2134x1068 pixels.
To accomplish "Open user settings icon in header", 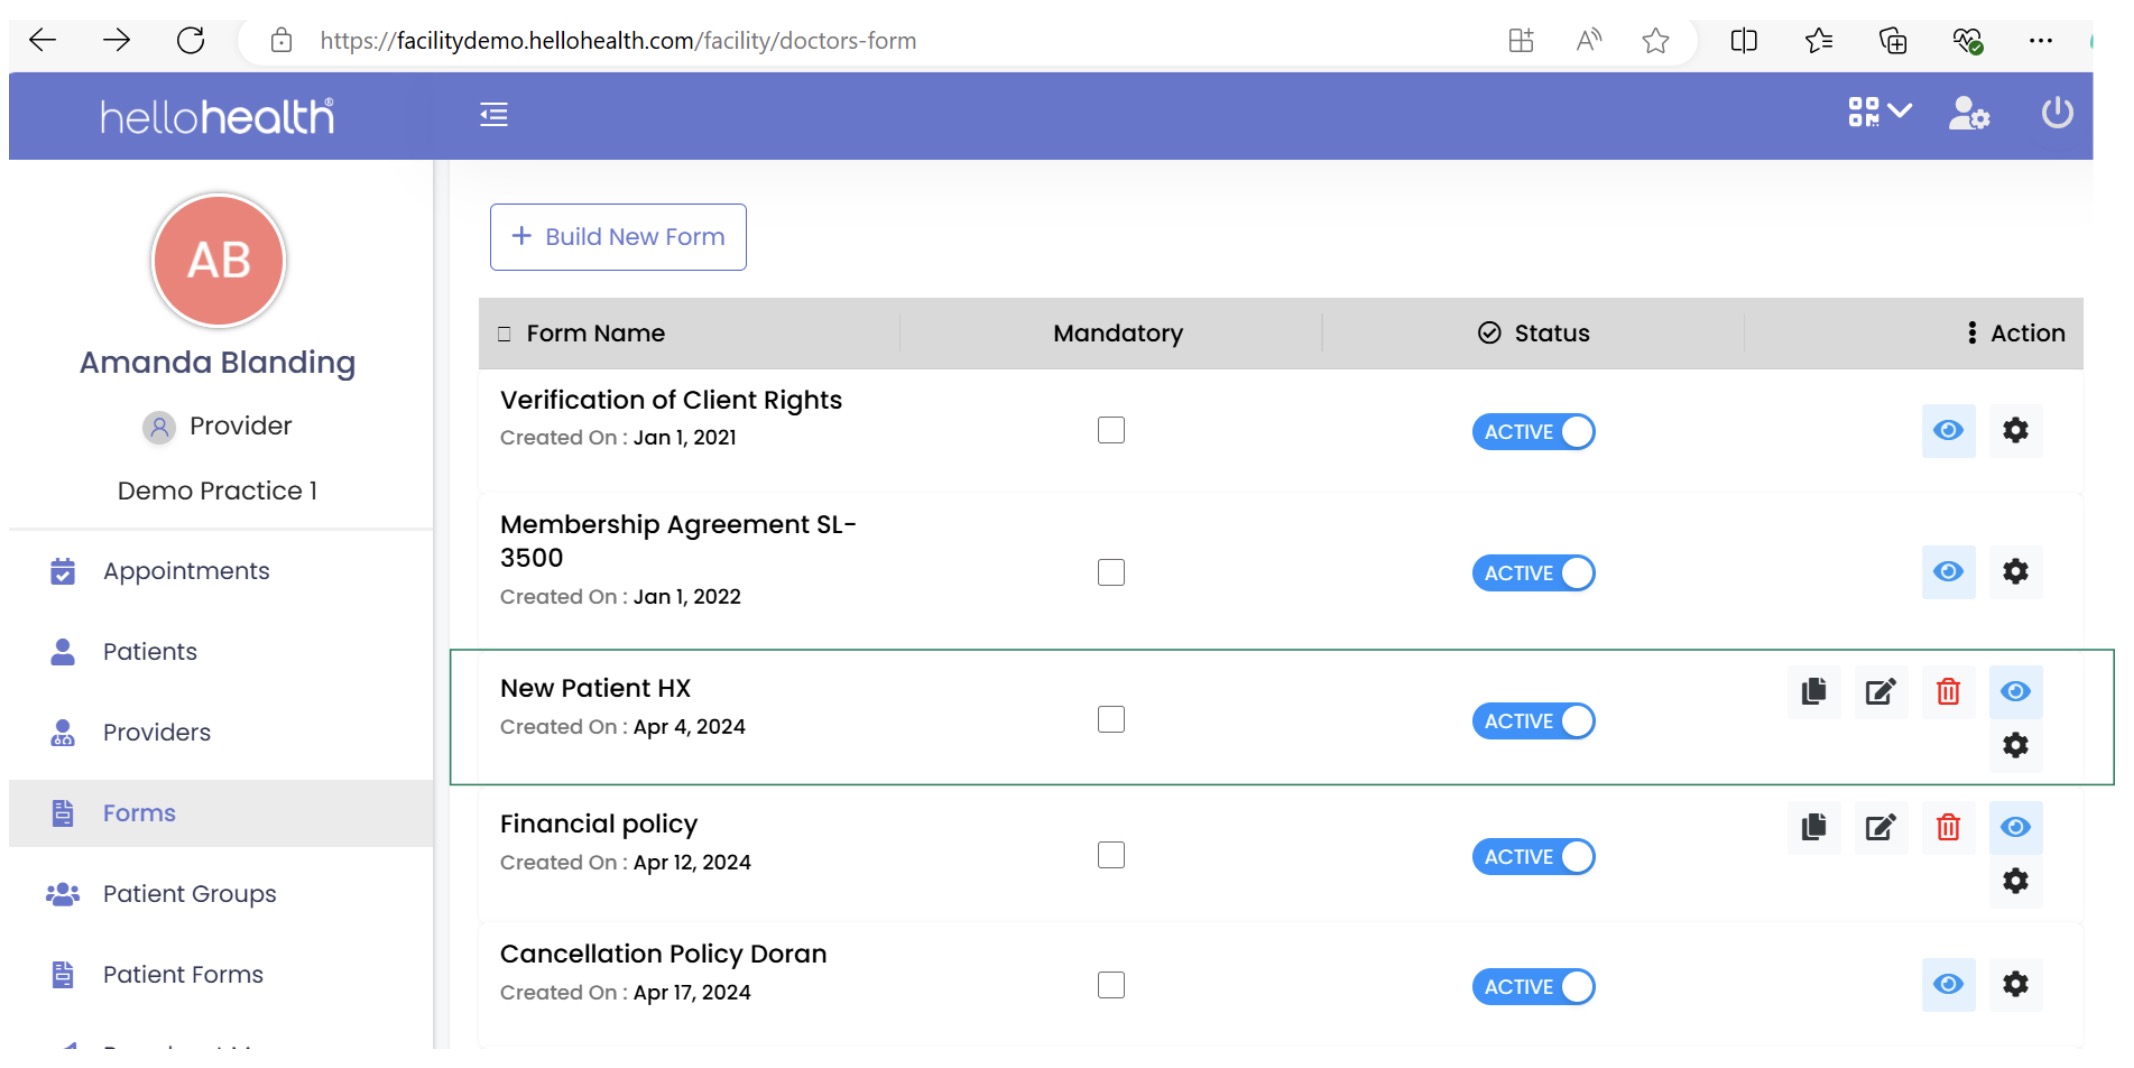I will 1968,114.
